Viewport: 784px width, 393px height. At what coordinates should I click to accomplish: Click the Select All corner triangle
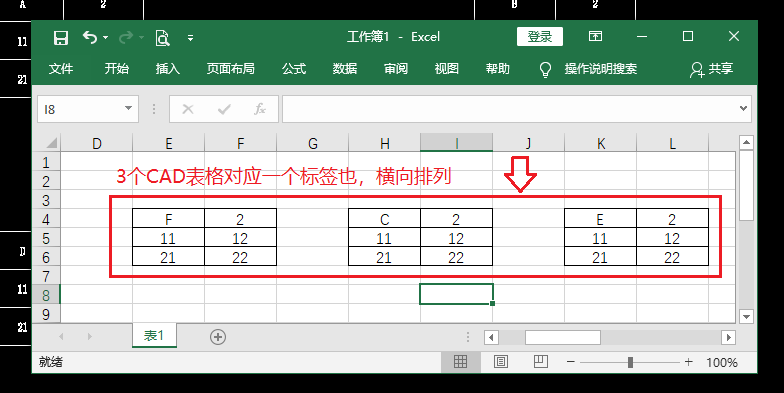52,143
